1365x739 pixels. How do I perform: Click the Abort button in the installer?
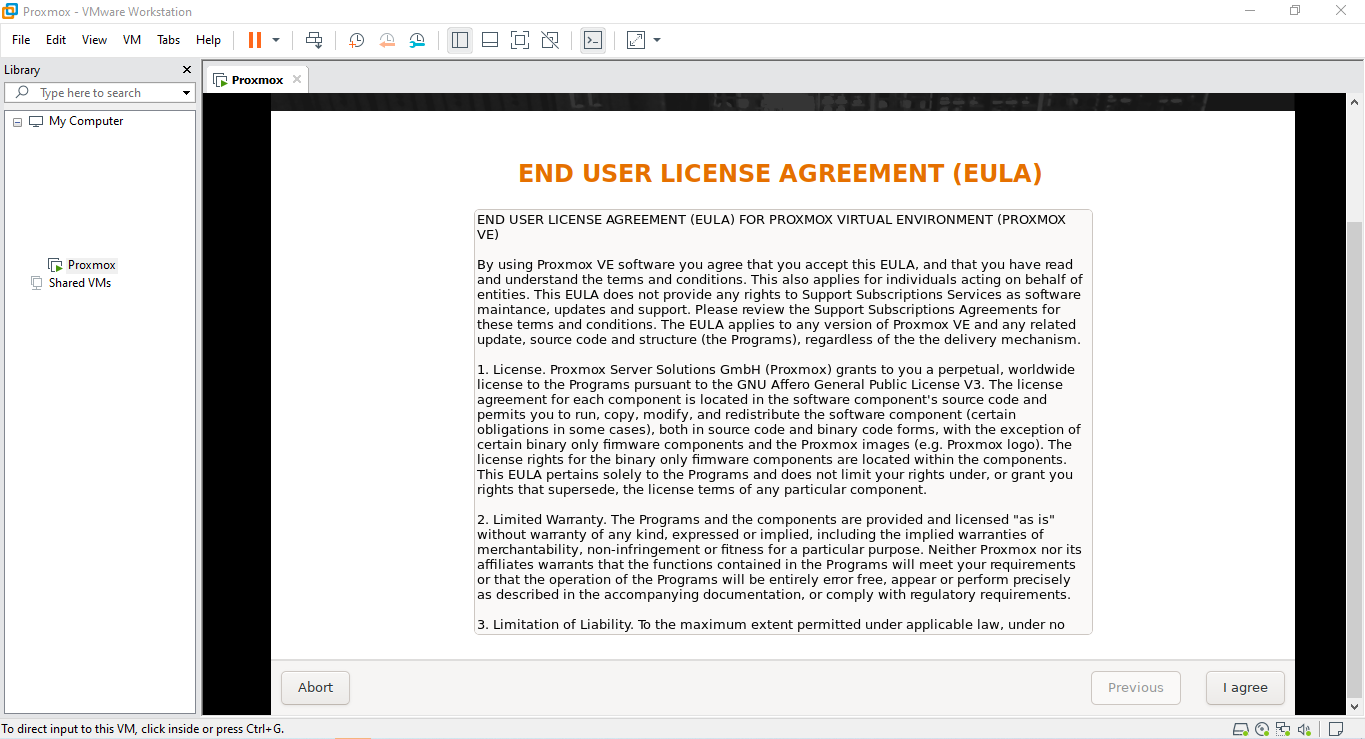(x=315, y=687)
